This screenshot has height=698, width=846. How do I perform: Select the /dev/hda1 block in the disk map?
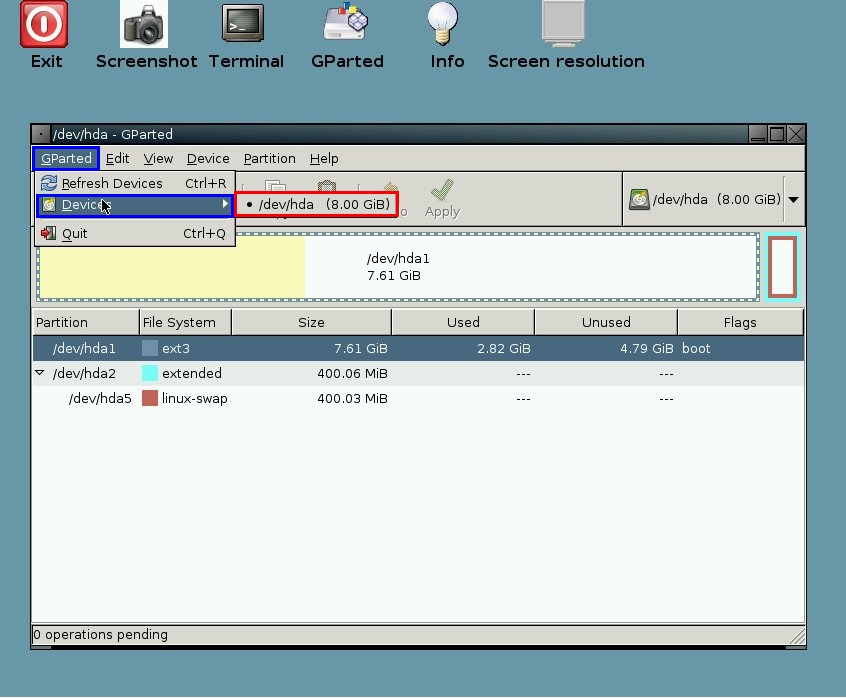pyautogui.click(x=398, y=267)
